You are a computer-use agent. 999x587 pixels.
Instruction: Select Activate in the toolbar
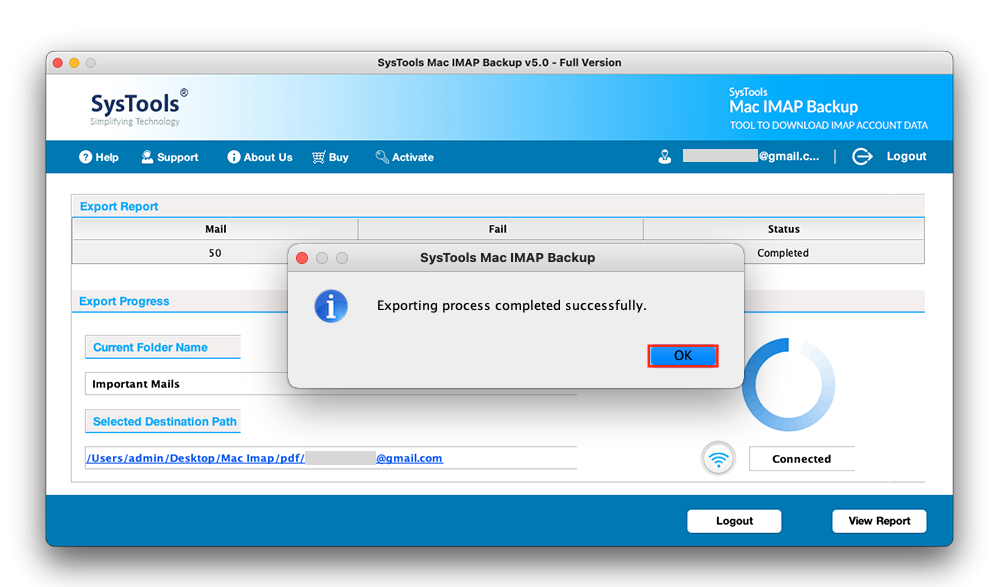pyautogui.click(x=405, y=157)
